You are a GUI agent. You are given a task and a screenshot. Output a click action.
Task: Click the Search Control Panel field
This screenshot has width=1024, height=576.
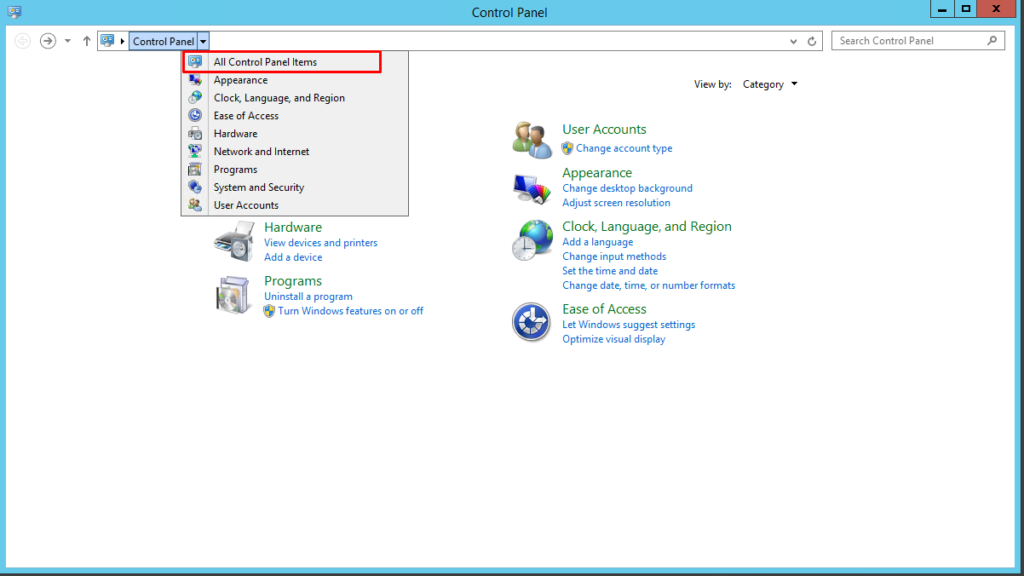pyautogui.click(x=918, y=40)
